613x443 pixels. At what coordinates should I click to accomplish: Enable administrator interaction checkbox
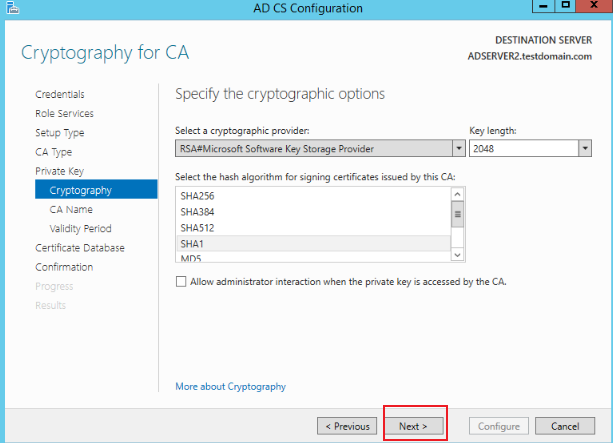181,282
